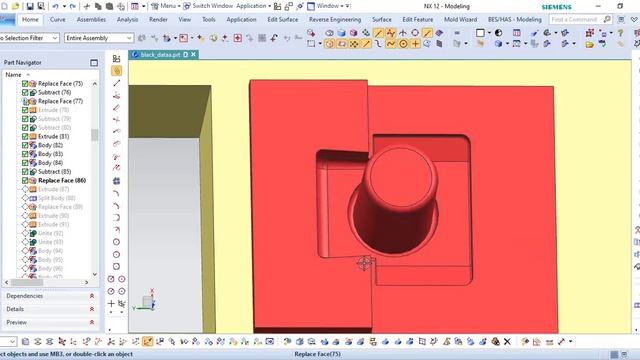The height and width of the screenshot is (360, 640).
Task: Click the Redo arrow icon
Action: point(73,7)
